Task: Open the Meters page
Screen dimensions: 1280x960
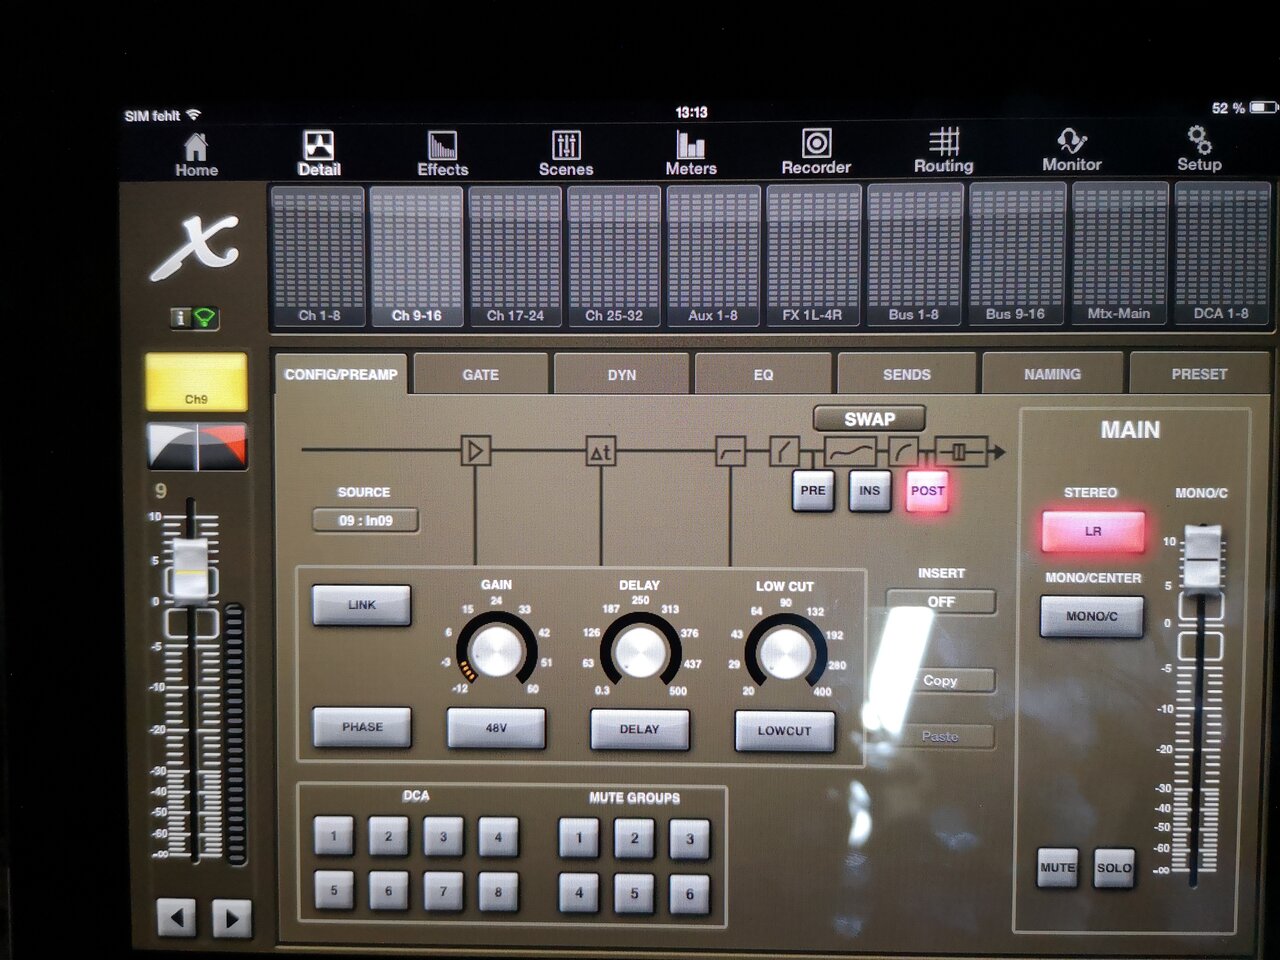Action: 691,154
